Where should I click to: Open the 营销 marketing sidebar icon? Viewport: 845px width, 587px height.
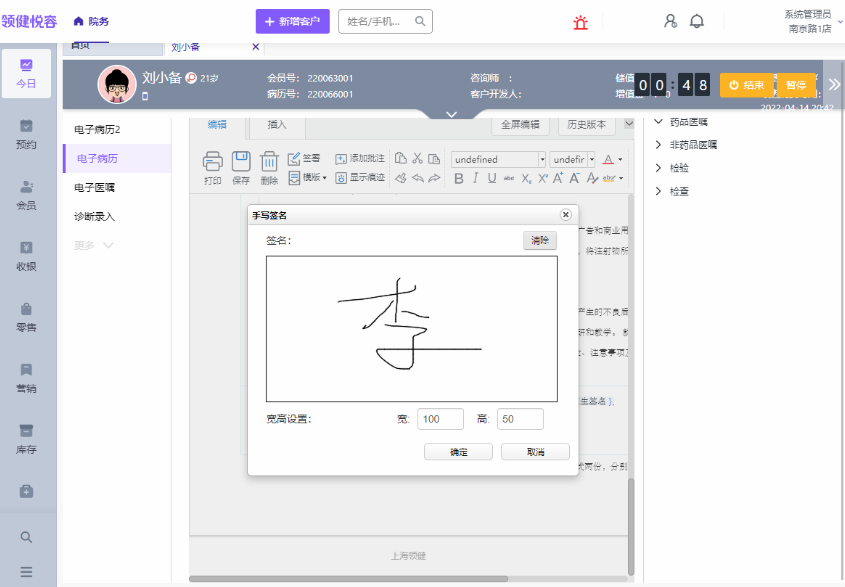tap(26, 378)
